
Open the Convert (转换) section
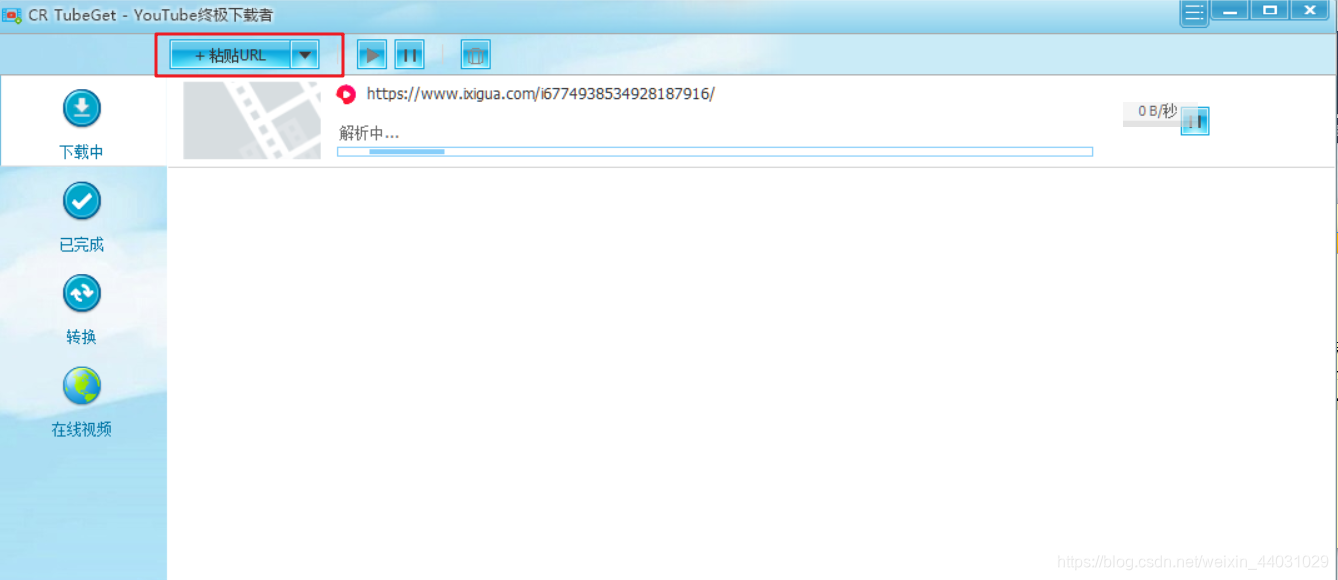tap(82, 310)
